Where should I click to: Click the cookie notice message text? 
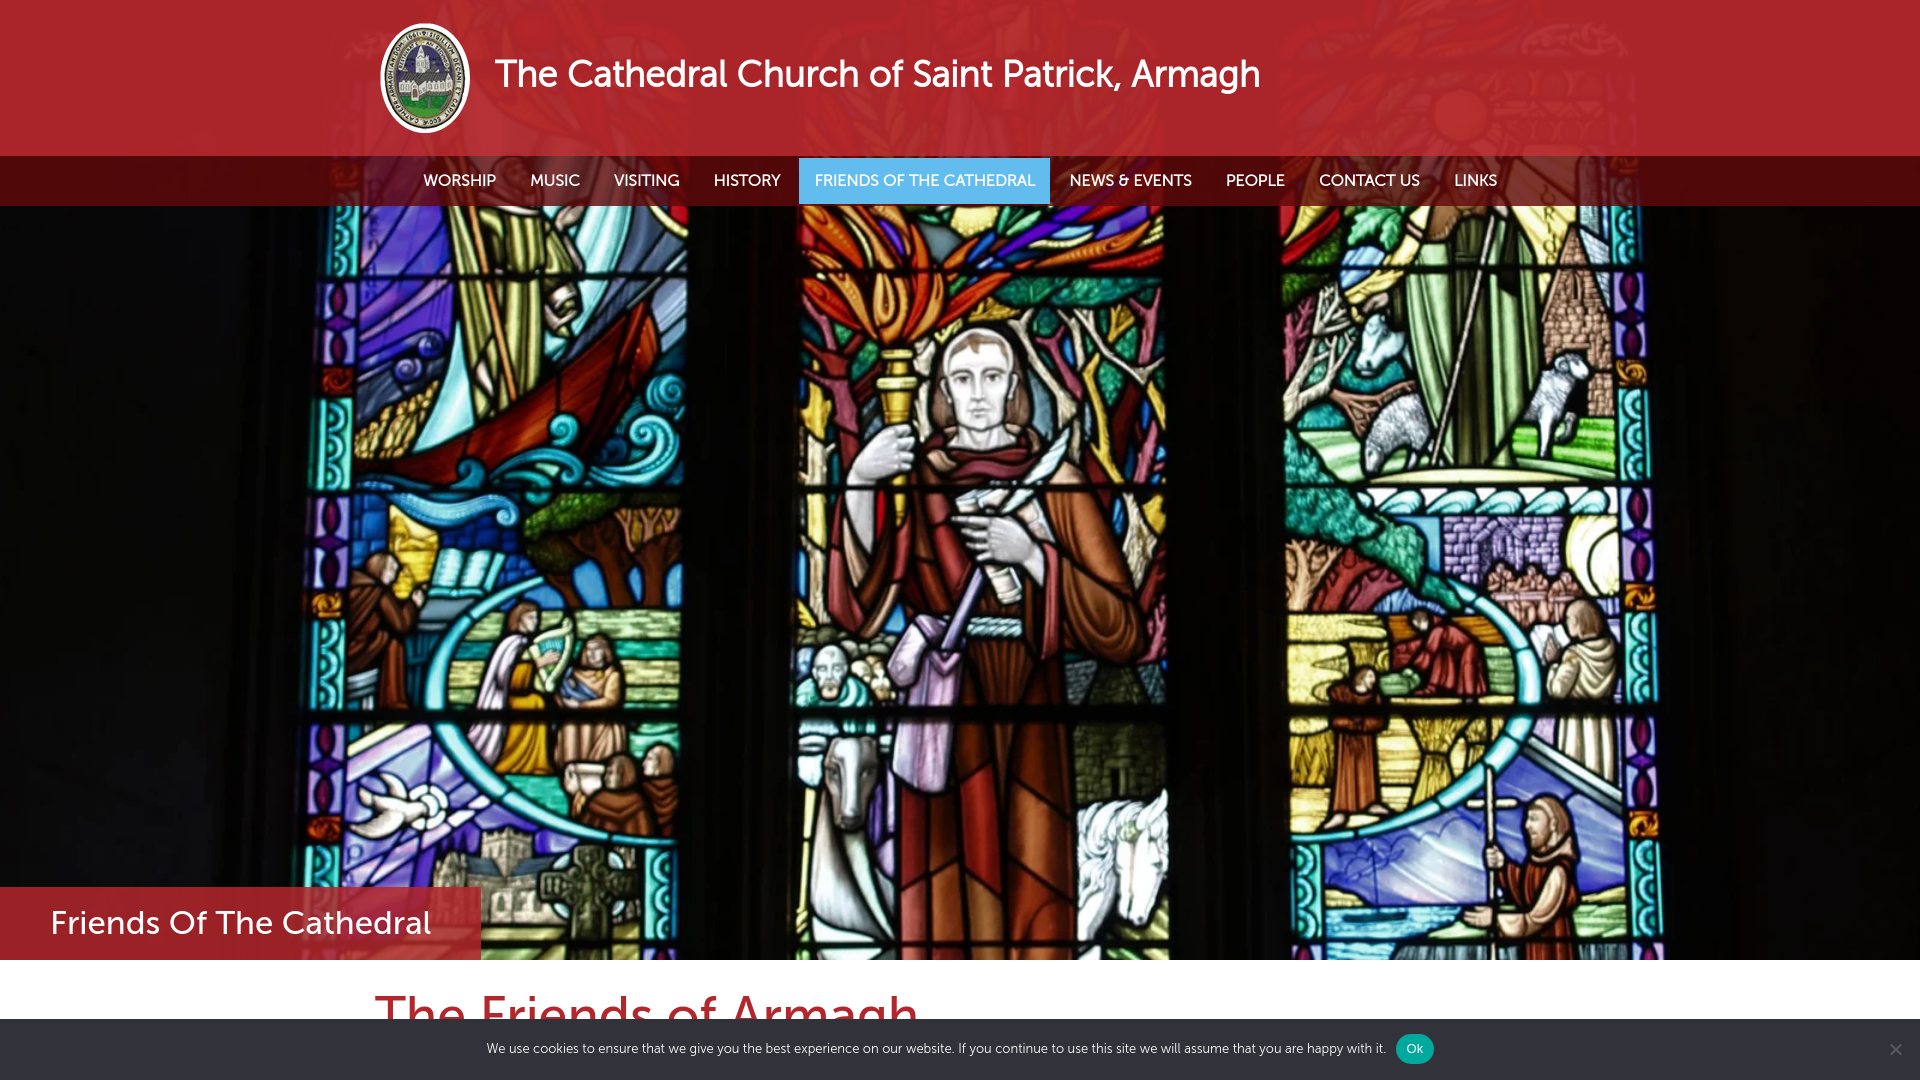(x=936, y=1049)
